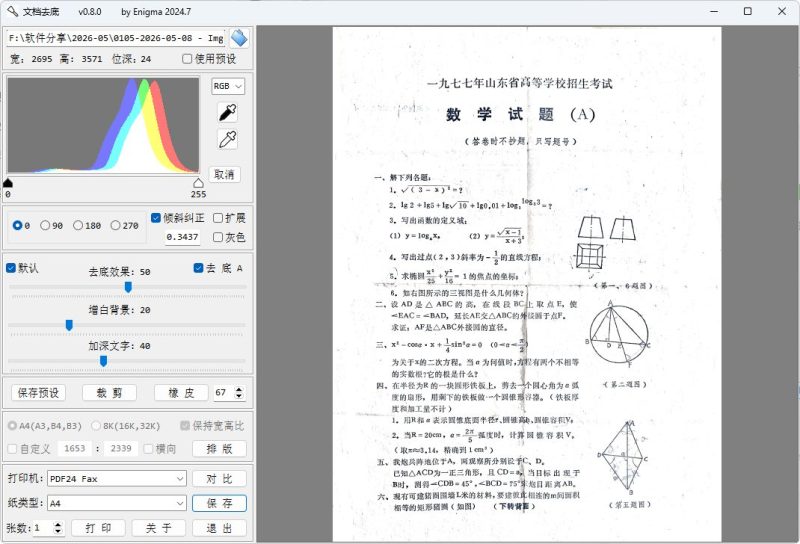Click the 加深文字 slider handle
This screenshot has width=800, height=544.
(x=103, y=361)
